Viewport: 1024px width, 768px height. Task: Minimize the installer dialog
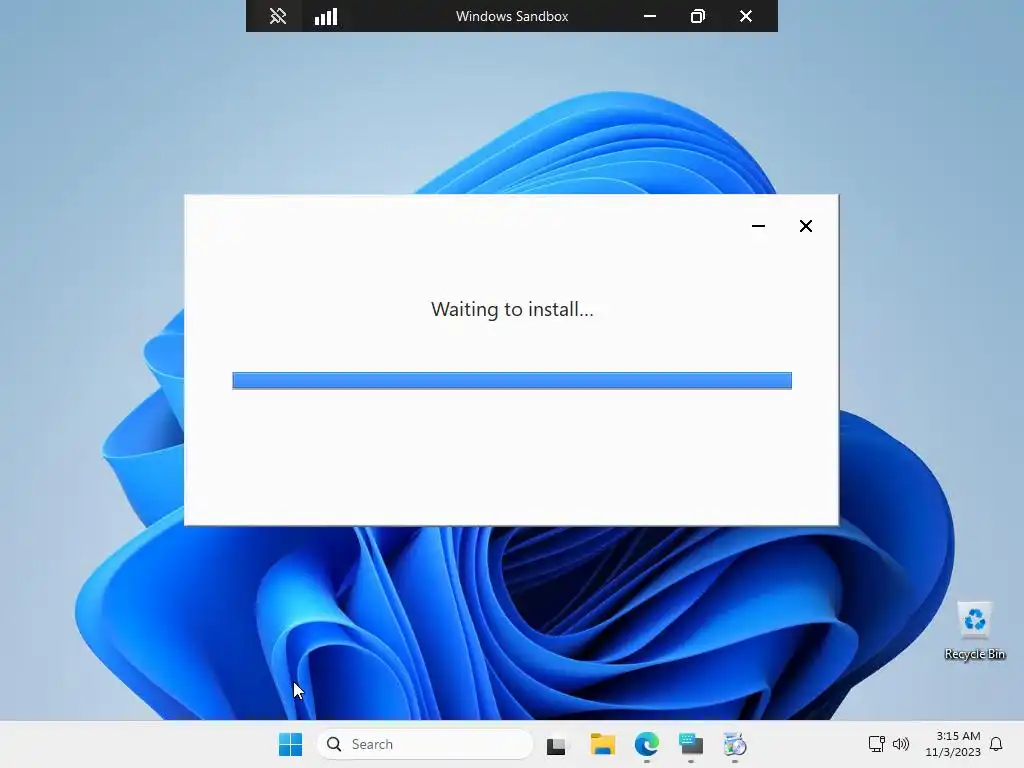pyautogui.click(x=758, y=226)
